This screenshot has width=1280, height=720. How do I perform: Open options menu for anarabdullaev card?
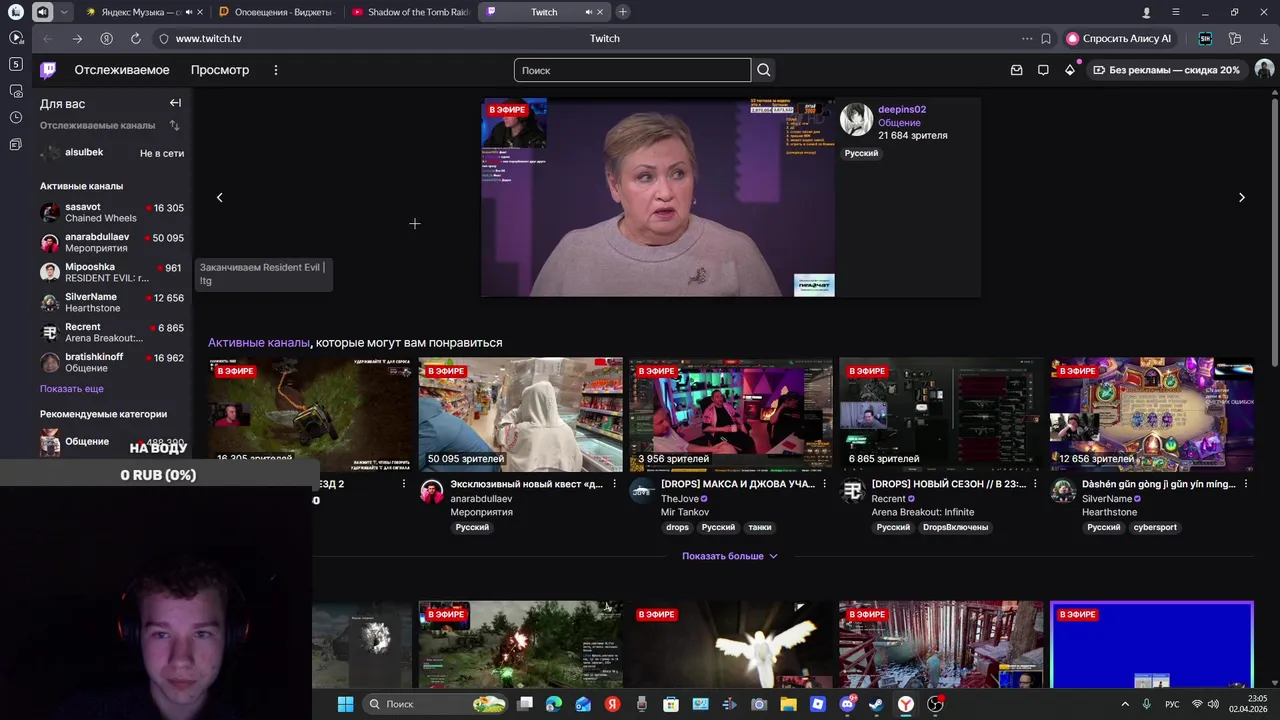pos(614,484)
